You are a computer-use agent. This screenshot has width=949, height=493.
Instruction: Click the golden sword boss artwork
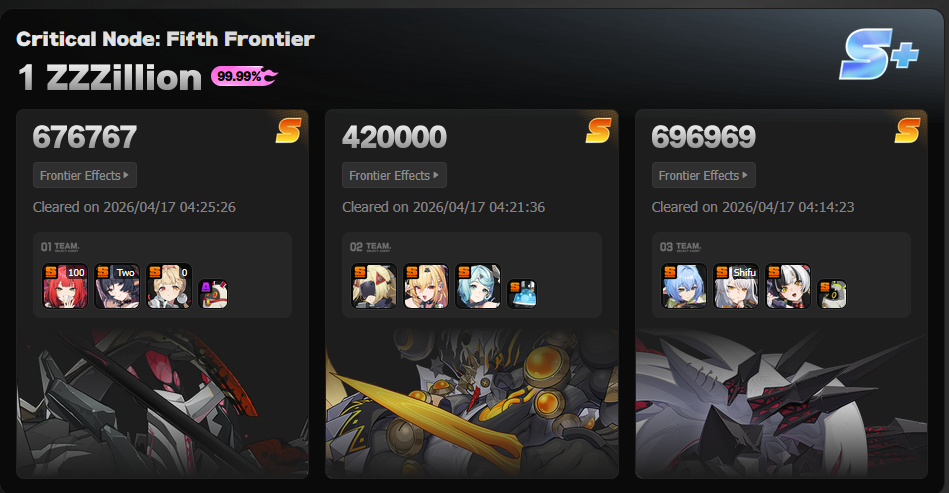(x=472, y=403)
